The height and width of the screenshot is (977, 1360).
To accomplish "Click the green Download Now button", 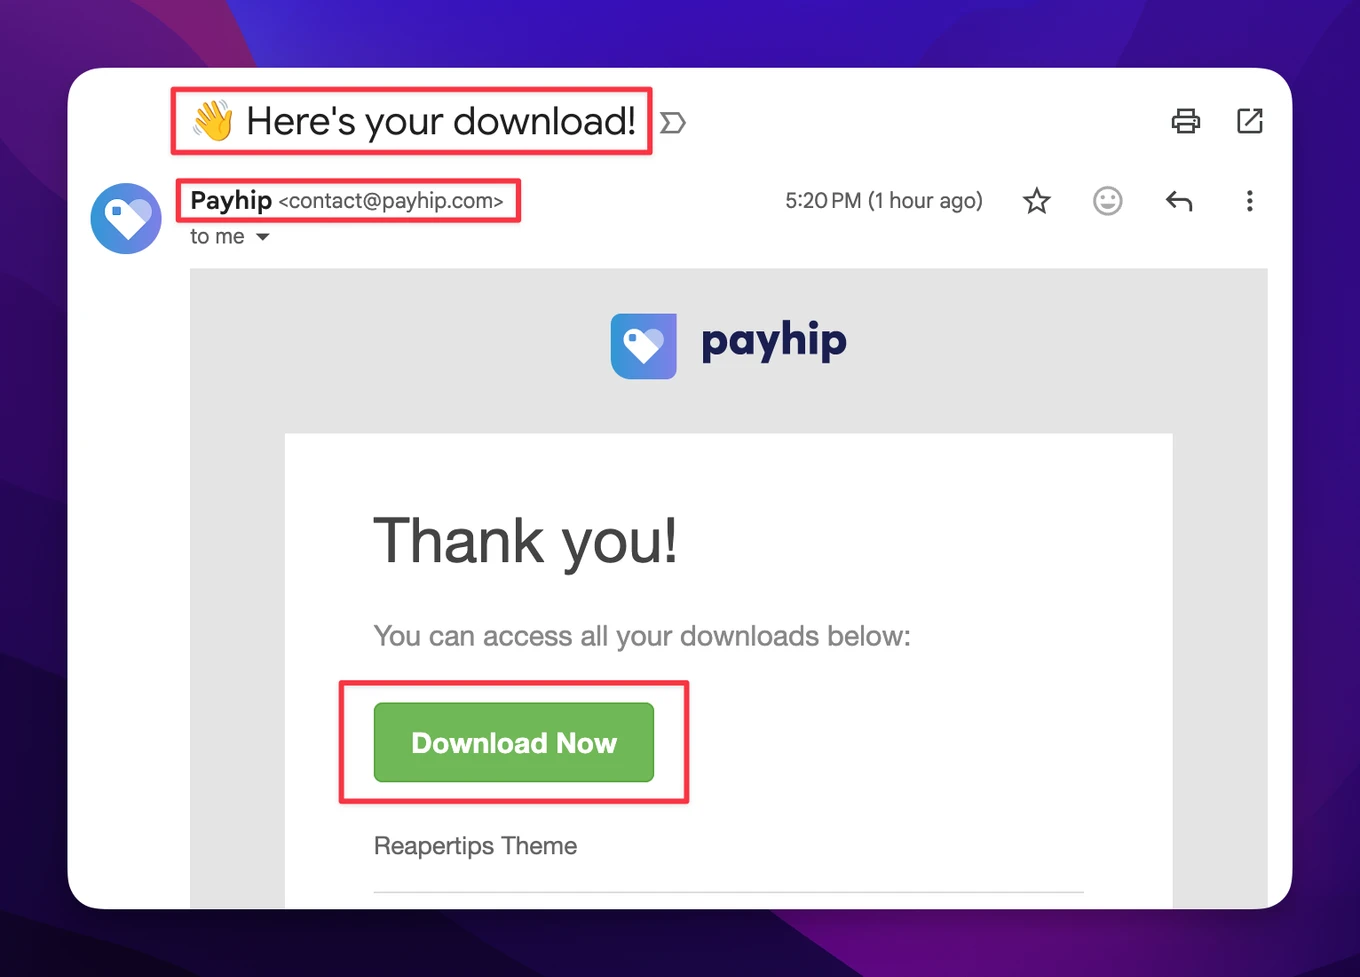I will [514, 742].
